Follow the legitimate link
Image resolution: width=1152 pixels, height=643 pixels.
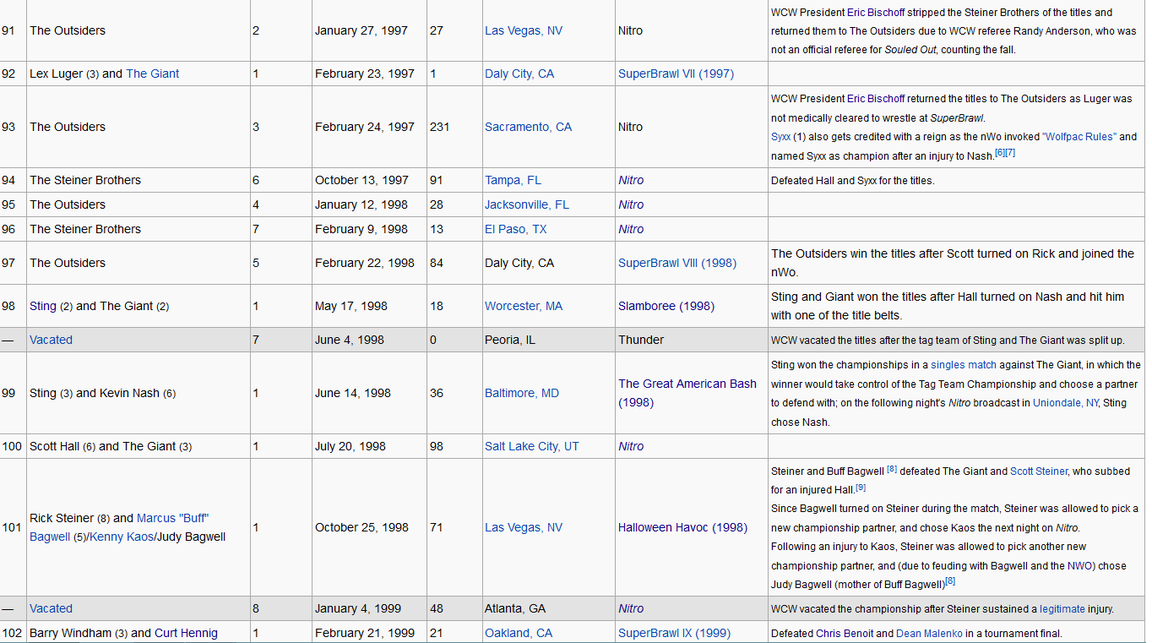1062,609
